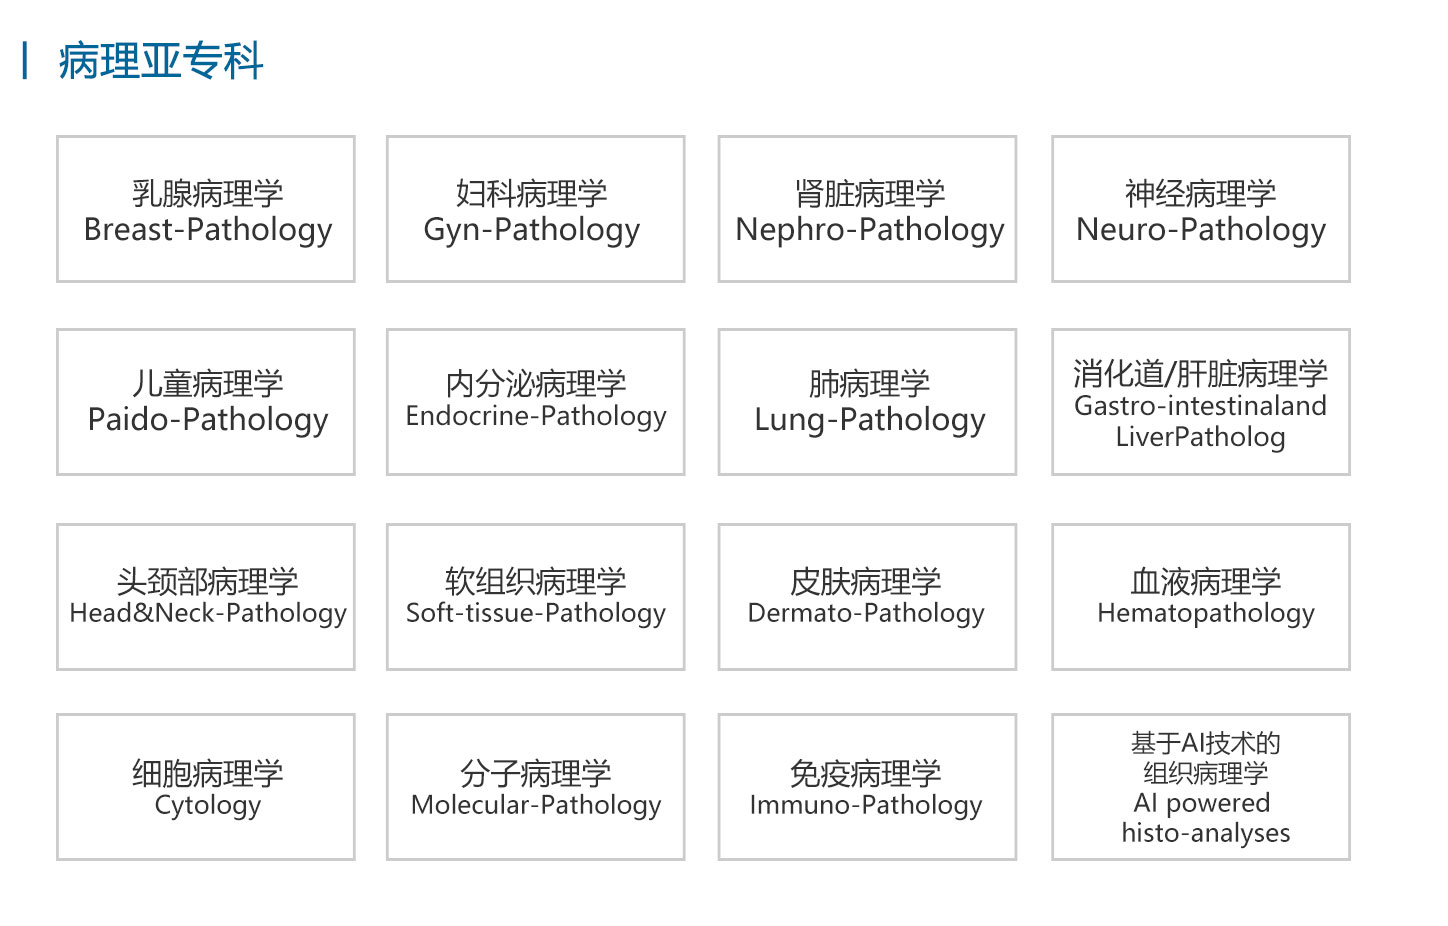
Task: Select the Endocrine-Pathology box
Action: pos(536,402)
